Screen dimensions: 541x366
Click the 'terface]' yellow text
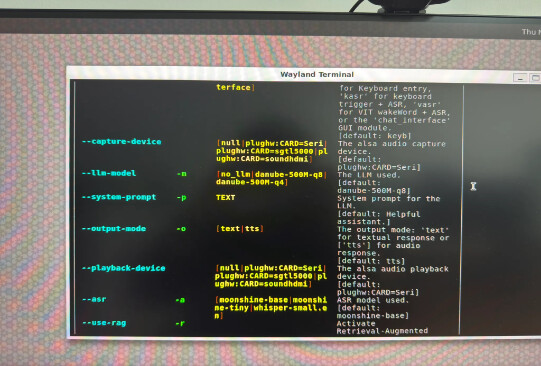235,87
